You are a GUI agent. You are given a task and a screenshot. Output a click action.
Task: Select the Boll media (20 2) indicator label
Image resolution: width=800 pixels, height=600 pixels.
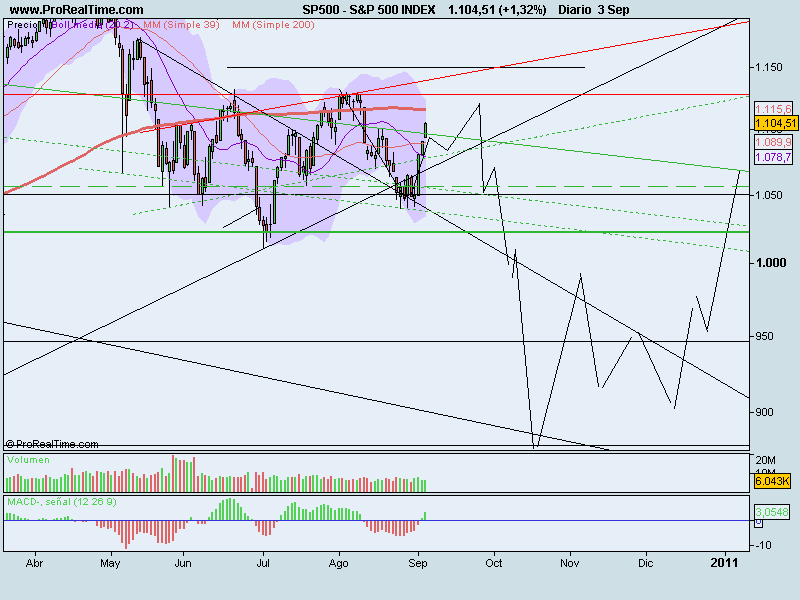pyautogui.click(x=93, y=25)
